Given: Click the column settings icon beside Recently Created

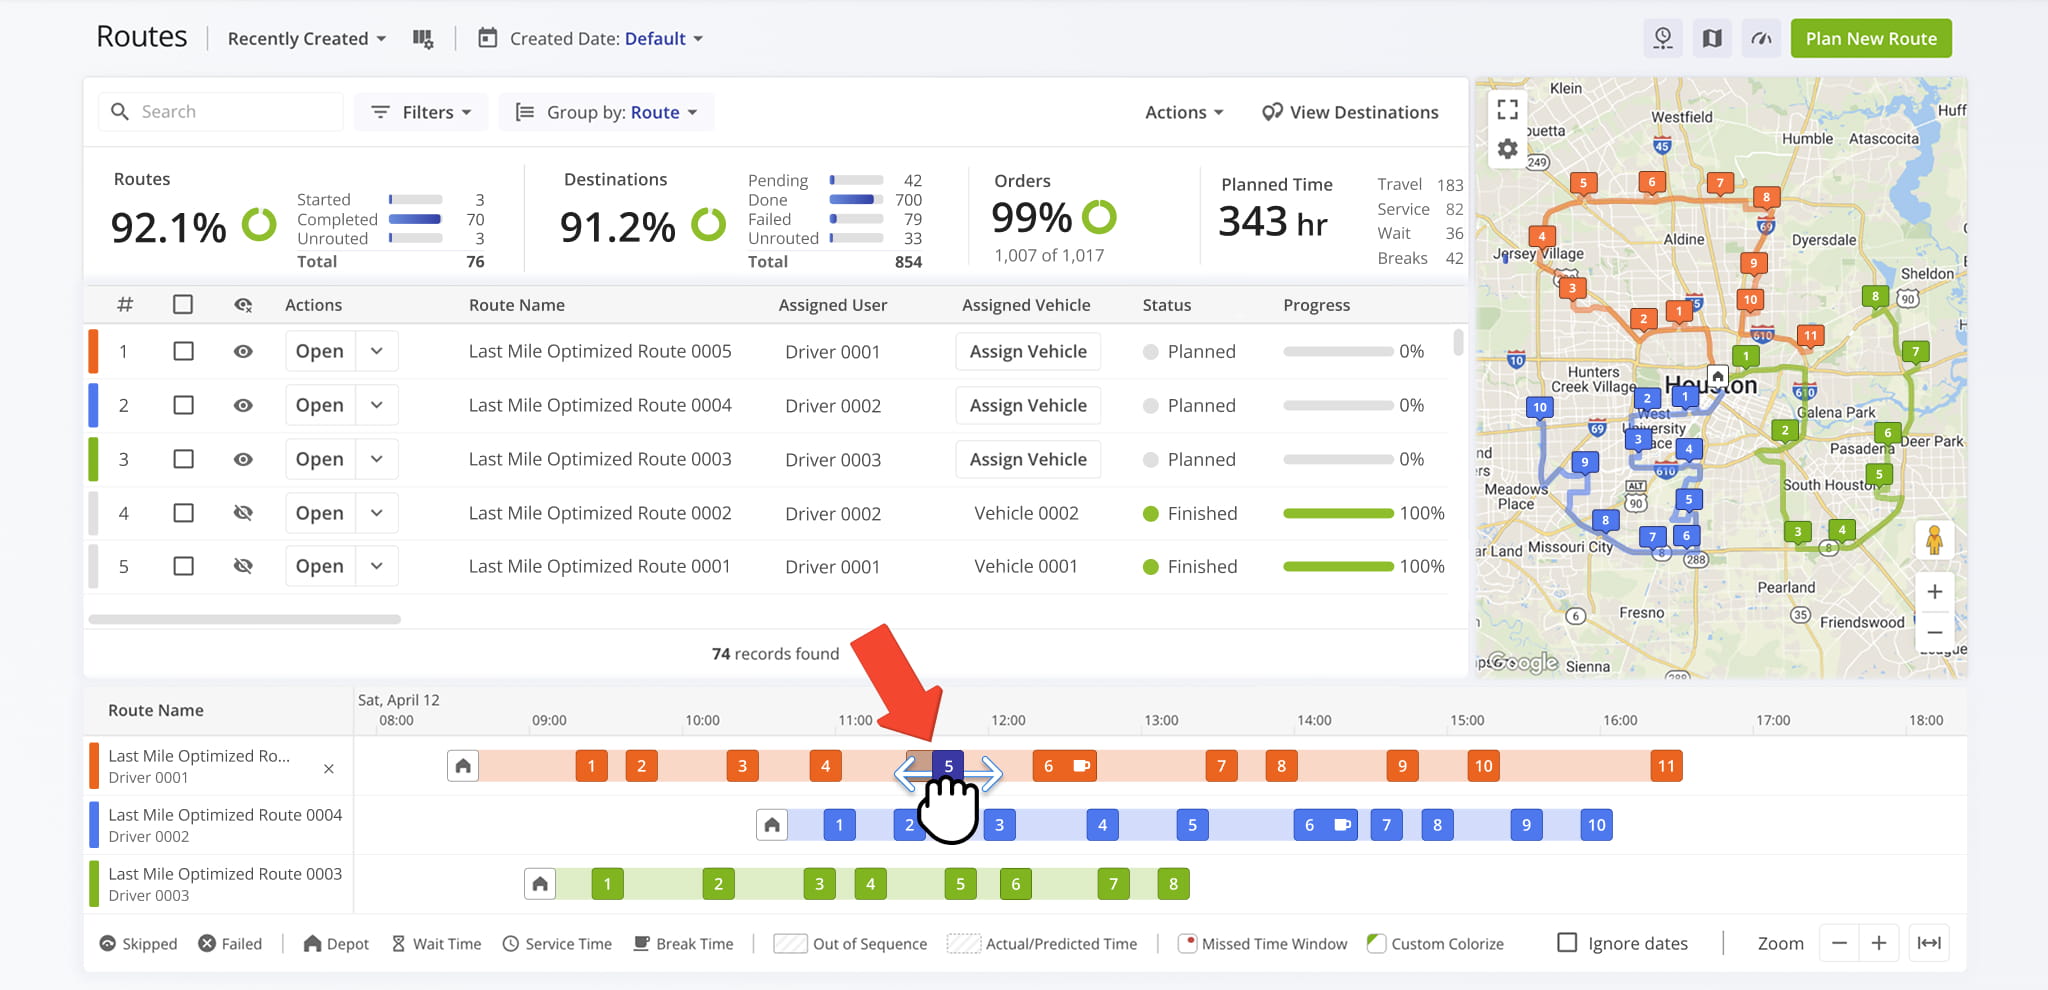Looking at the screenshot, I should point(424,37).
